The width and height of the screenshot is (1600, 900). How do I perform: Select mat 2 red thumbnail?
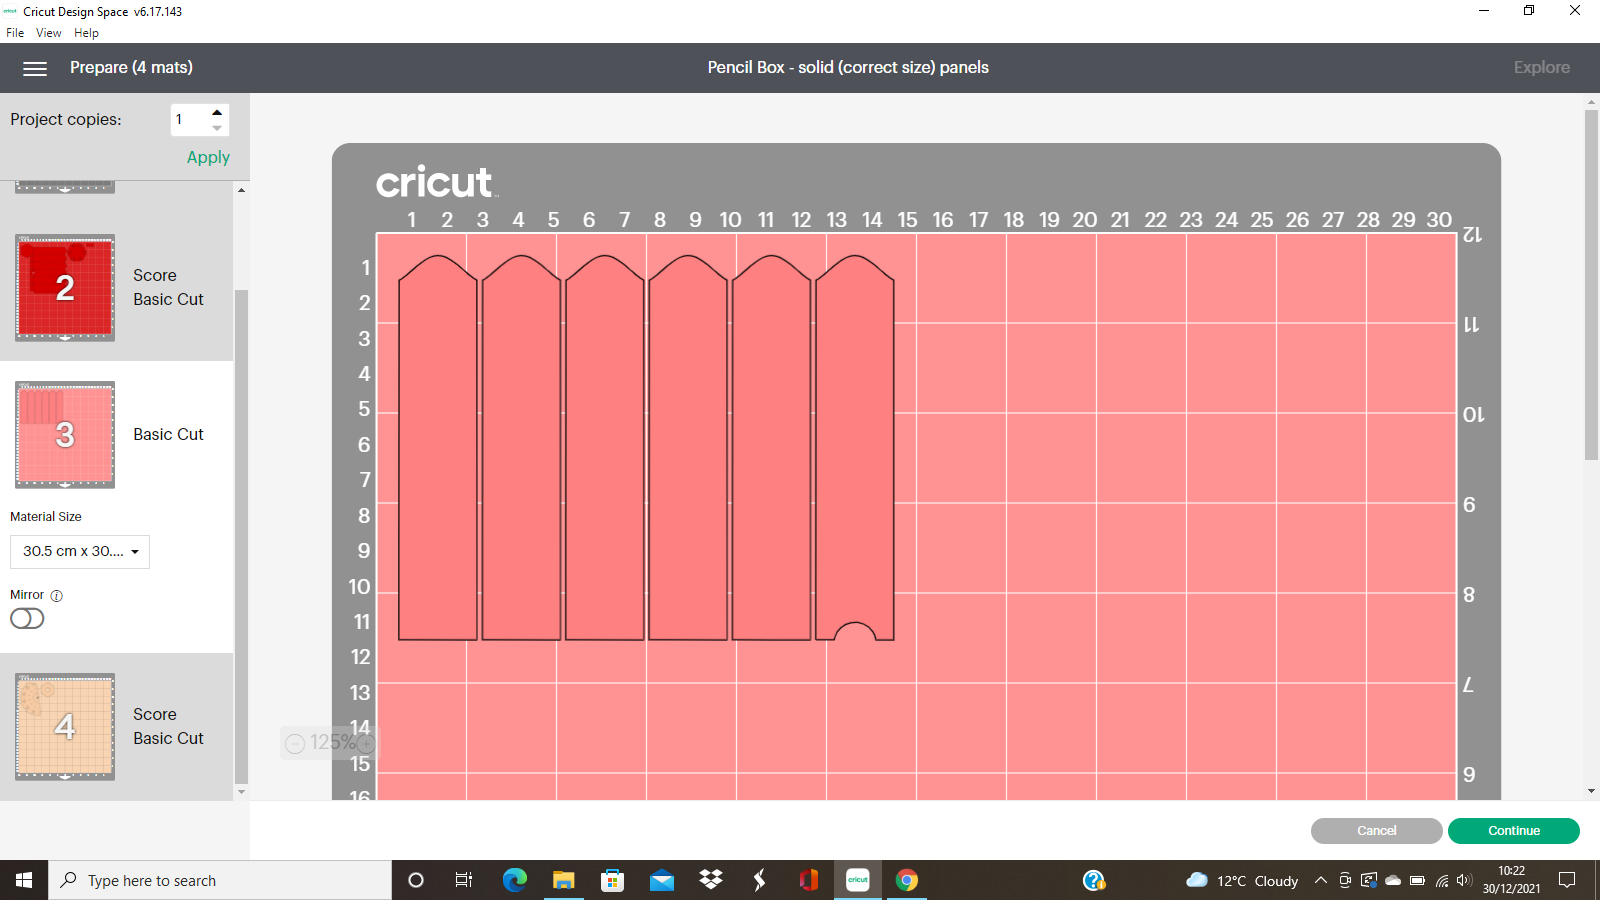[x=65, y=288]
